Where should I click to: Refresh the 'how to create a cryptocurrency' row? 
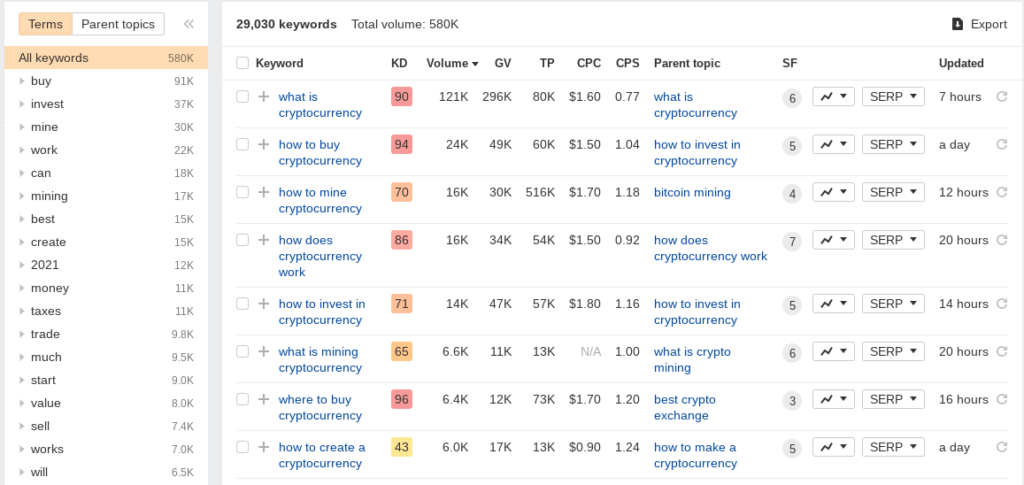coord(1001,447)
